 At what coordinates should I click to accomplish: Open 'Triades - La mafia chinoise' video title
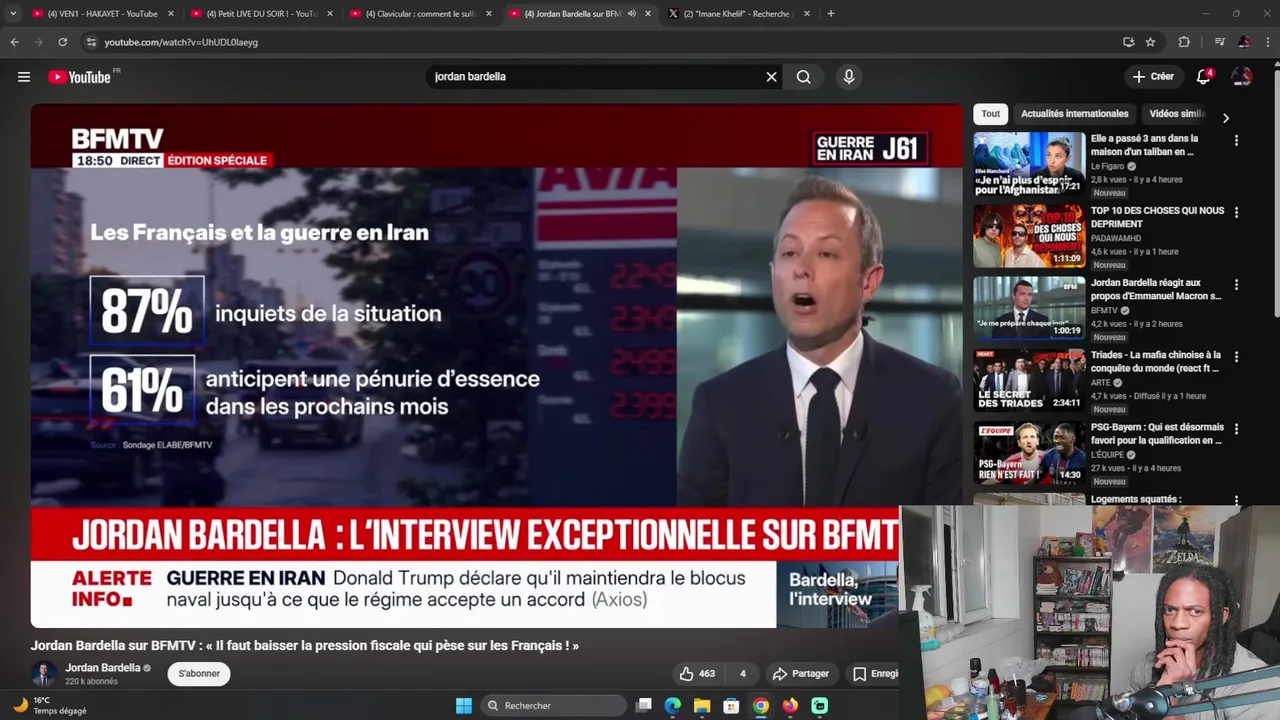[x=1155, y=361]
